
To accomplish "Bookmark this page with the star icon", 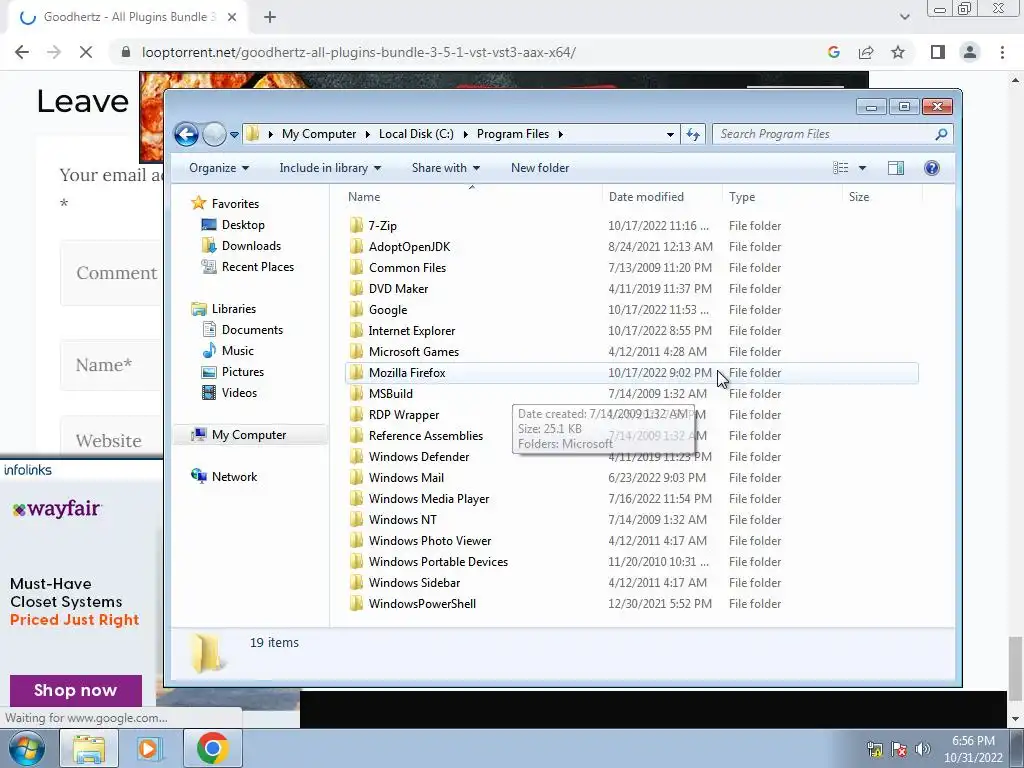I will [x=898, y=52].
